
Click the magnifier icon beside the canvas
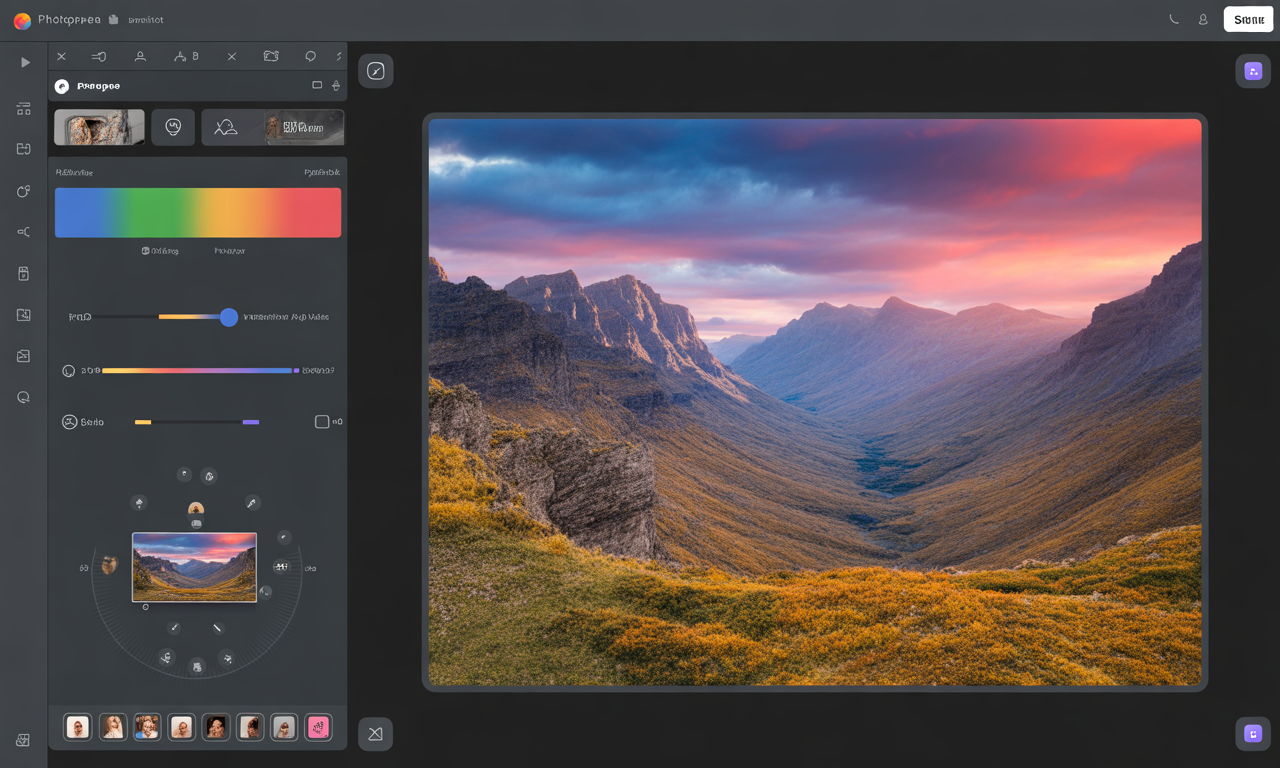(376, 70)
